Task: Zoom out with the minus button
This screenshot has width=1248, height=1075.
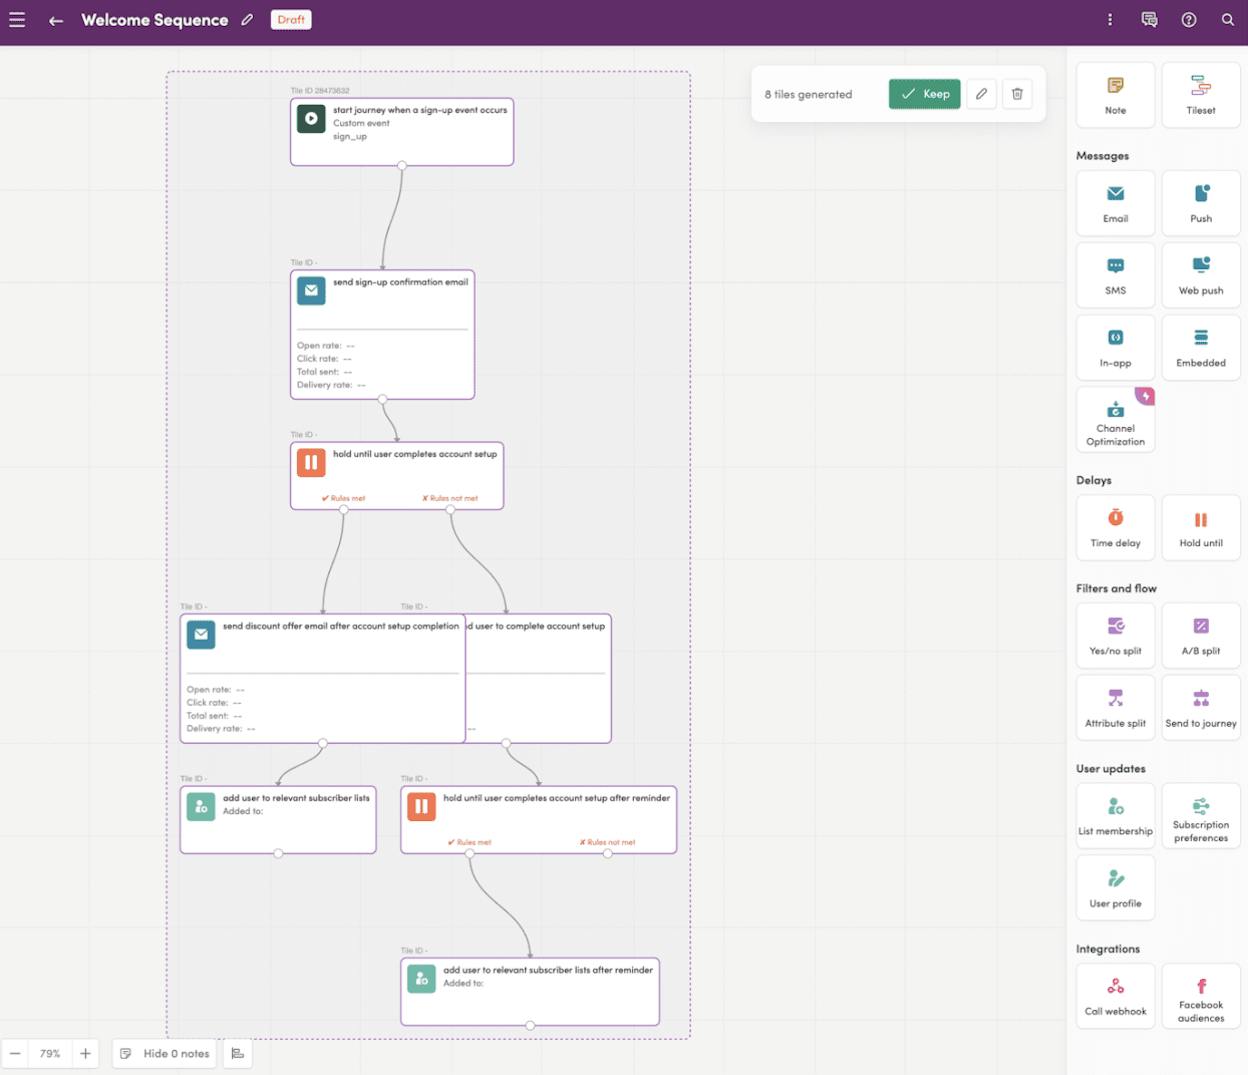Action: click(x=15, y=1053)
